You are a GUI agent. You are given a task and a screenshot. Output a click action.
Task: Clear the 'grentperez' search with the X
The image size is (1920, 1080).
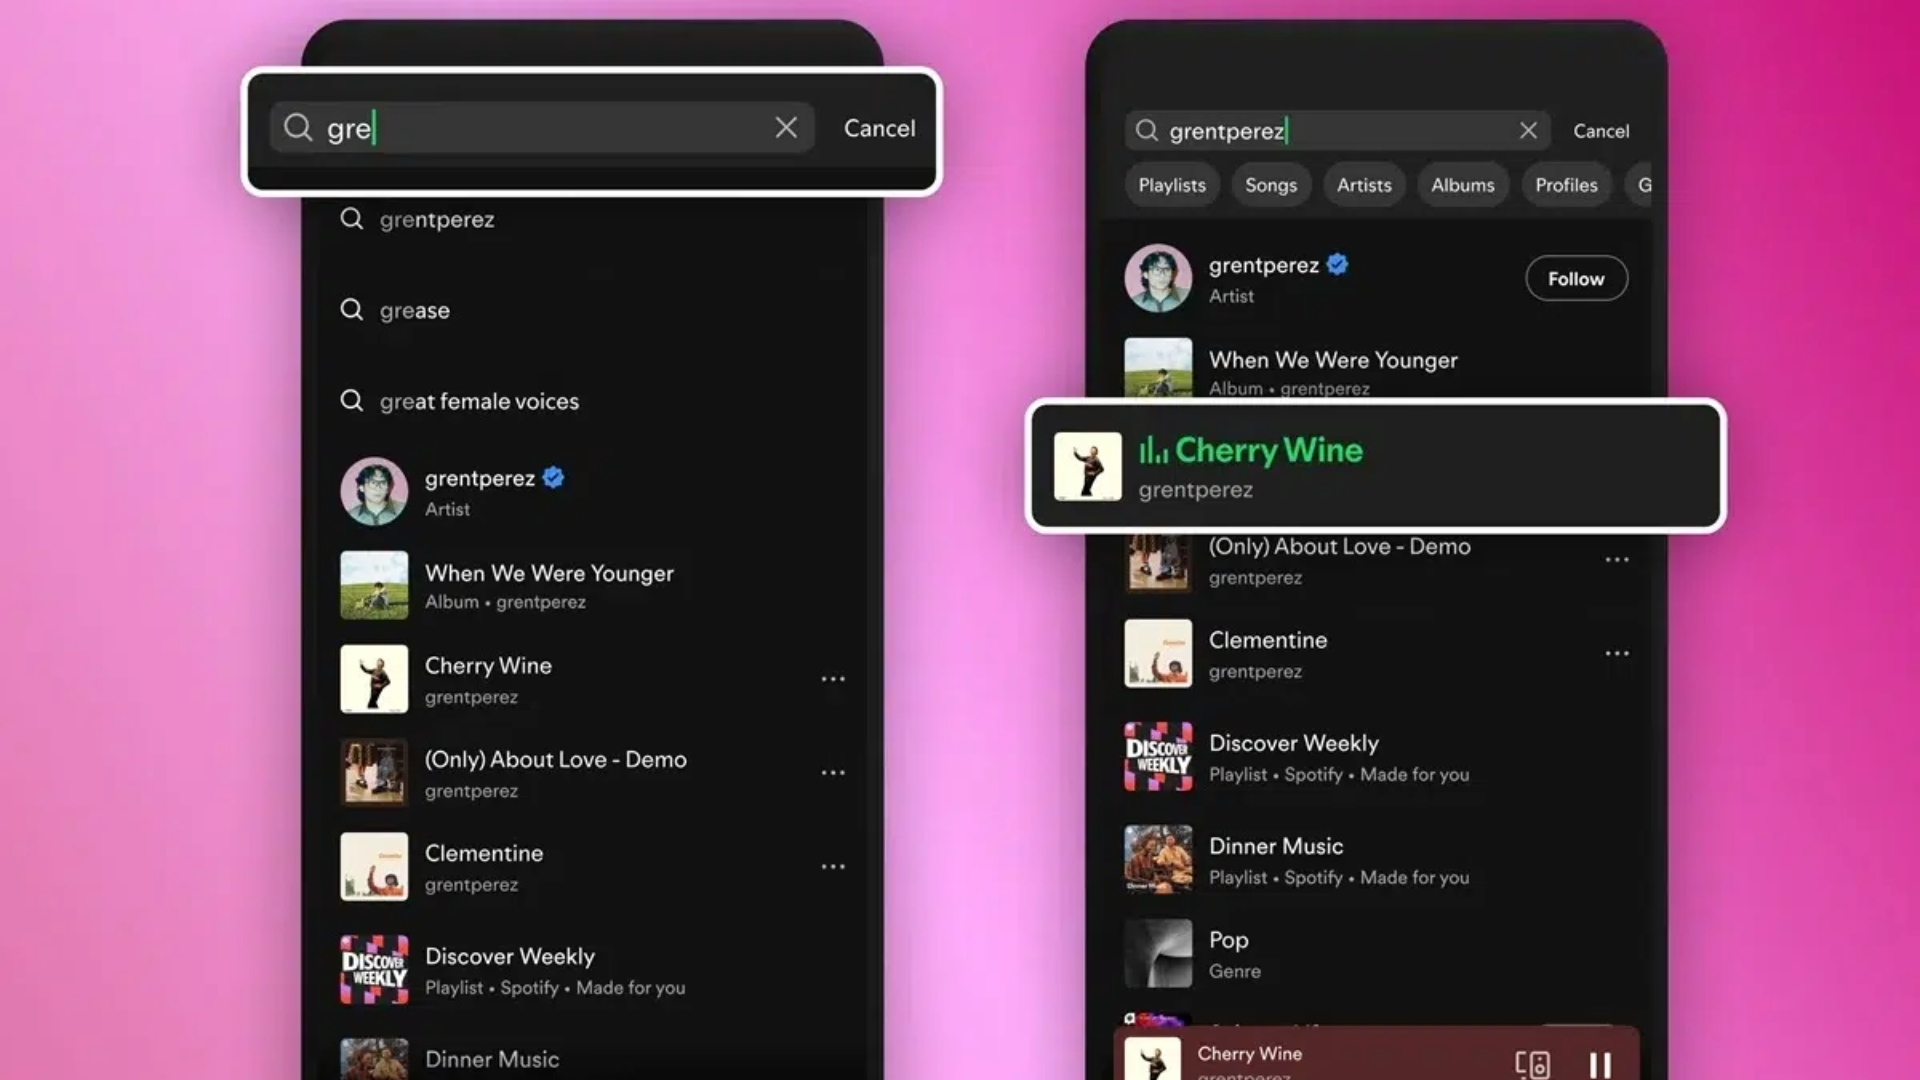click(1528, 131)
